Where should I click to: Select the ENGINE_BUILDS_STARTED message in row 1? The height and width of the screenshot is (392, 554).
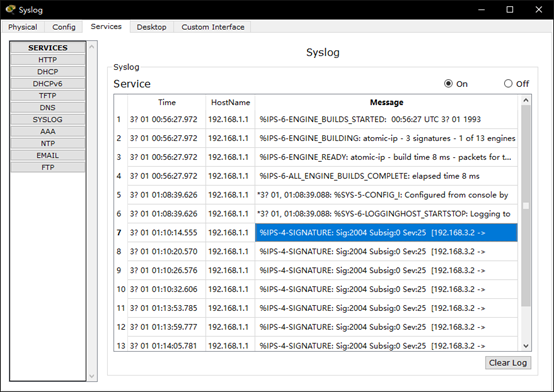tap(386, 119)
